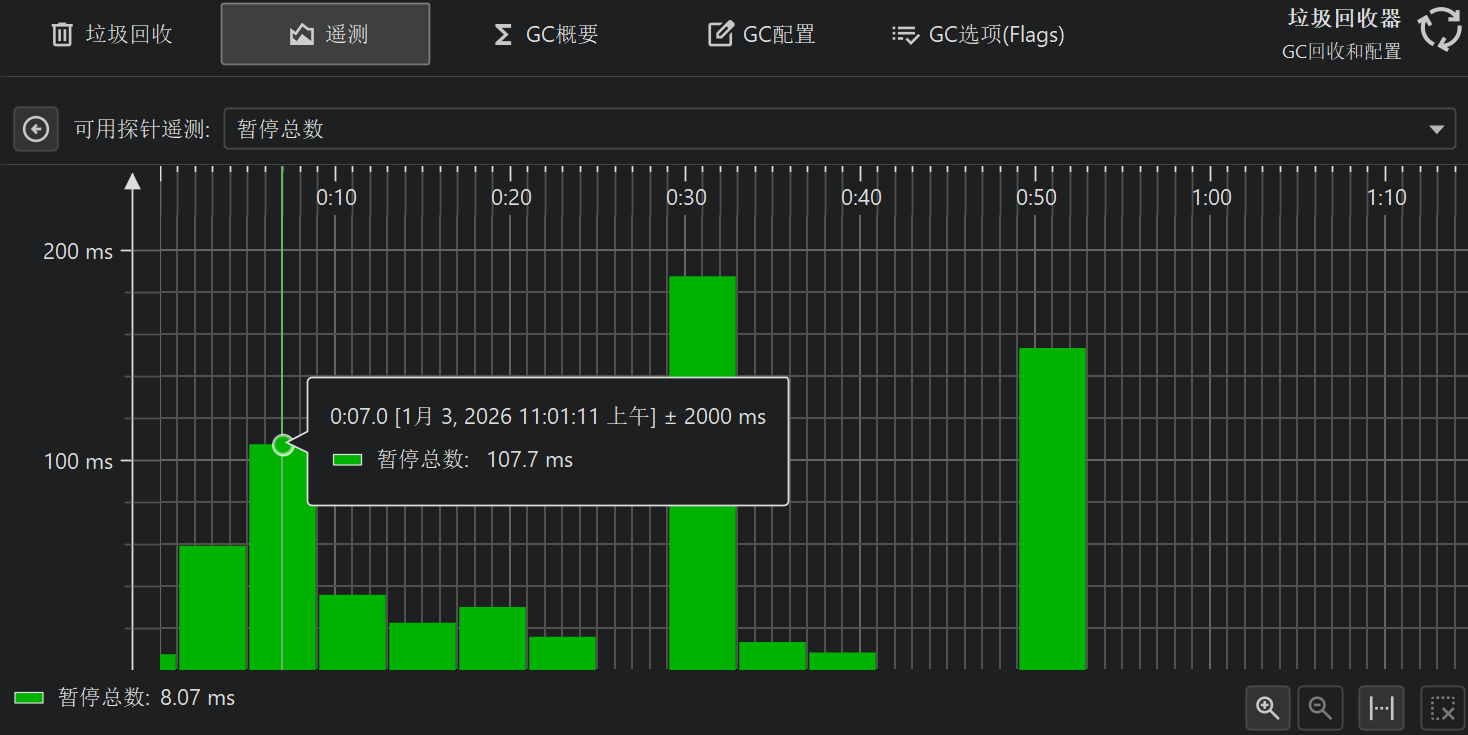Click the 100 ms axis label
Image resolution: width=1468 pixels, height=735 pixels.
[x=78, y=462]
